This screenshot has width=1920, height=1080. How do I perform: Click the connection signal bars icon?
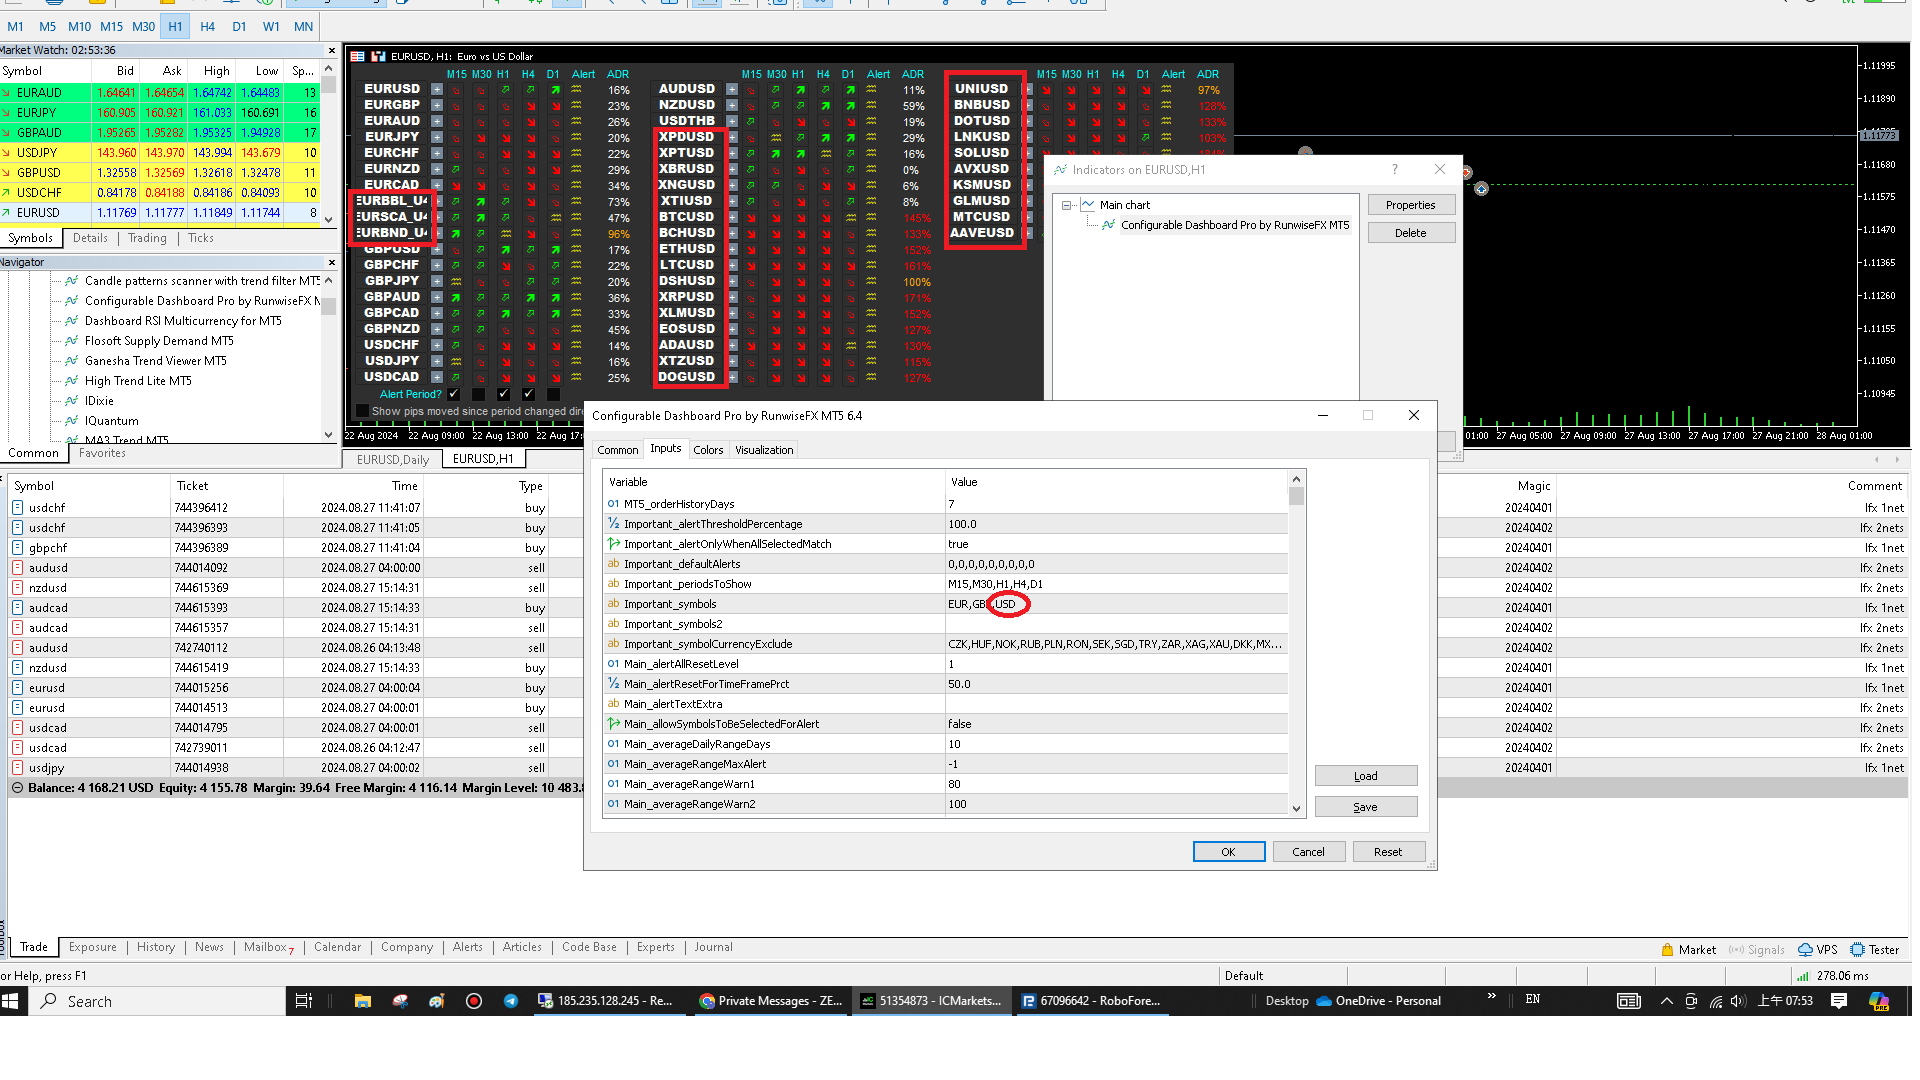click(1802, 976)
